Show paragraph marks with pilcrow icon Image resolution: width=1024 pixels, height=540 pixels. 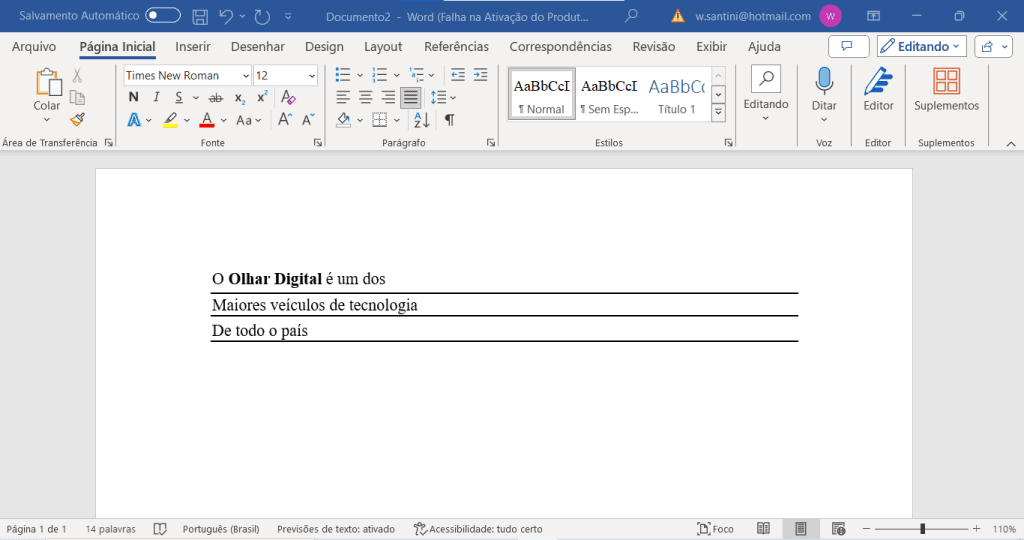(449, 120)
